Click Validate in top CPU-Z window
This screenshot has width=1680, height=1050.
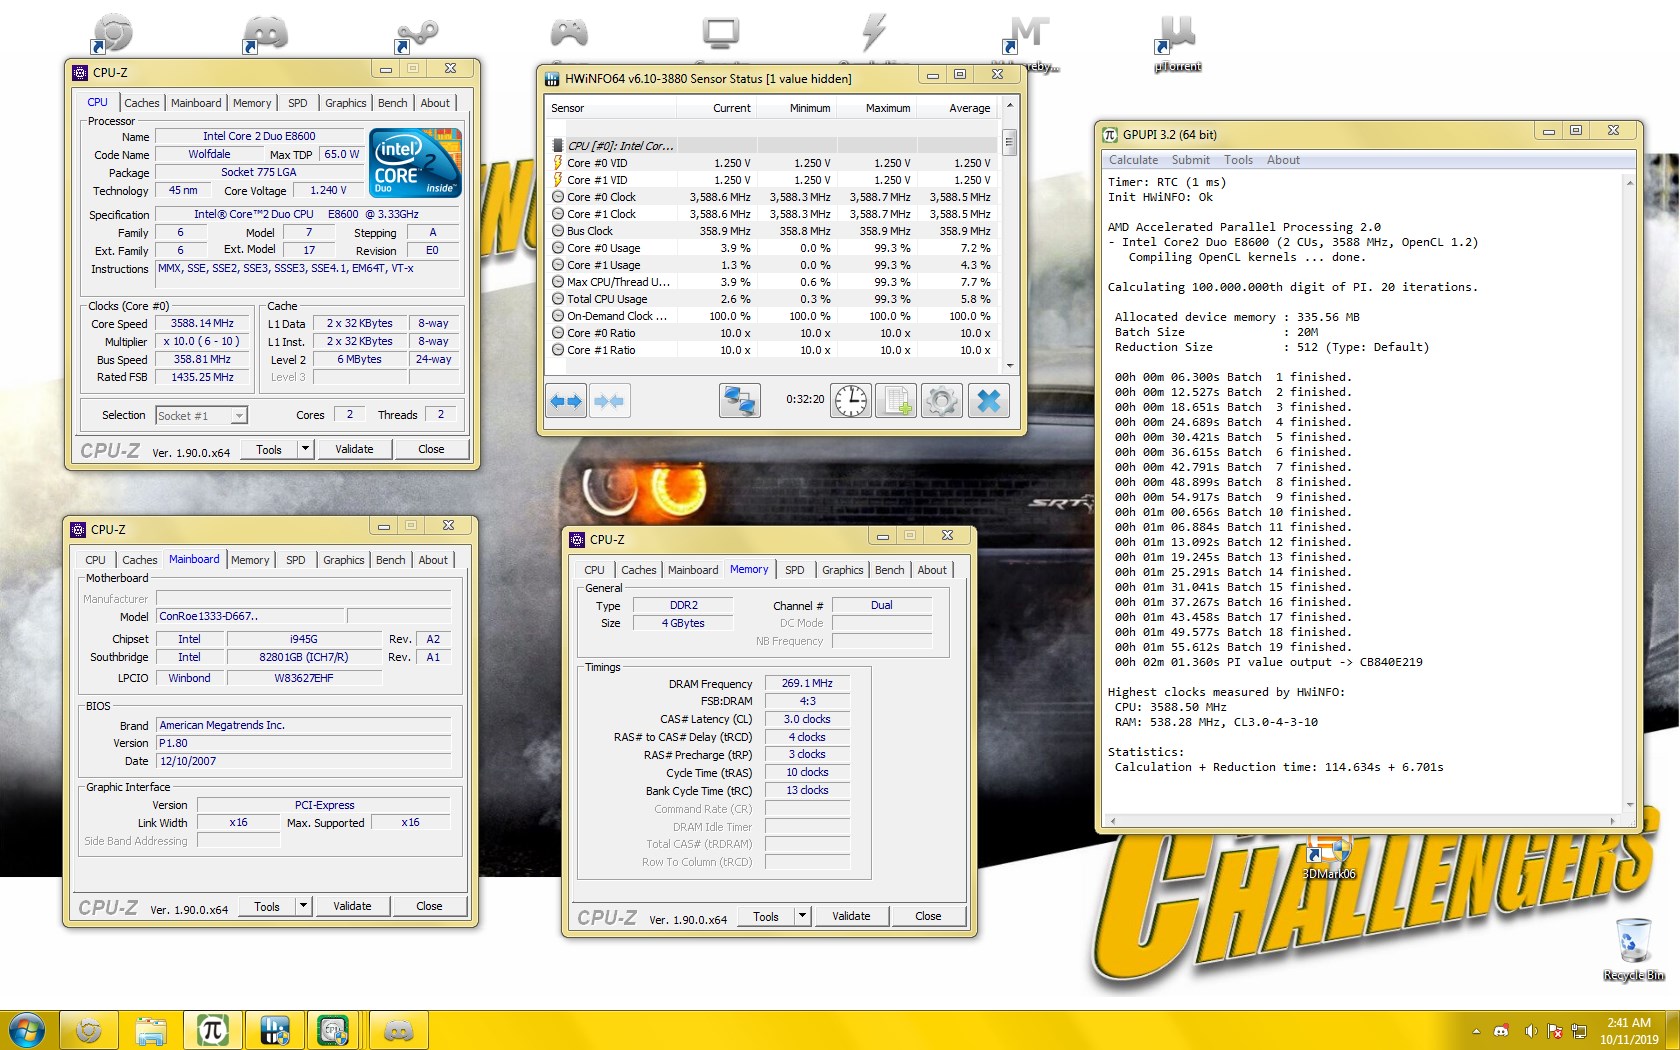click(x=354, y=449)
